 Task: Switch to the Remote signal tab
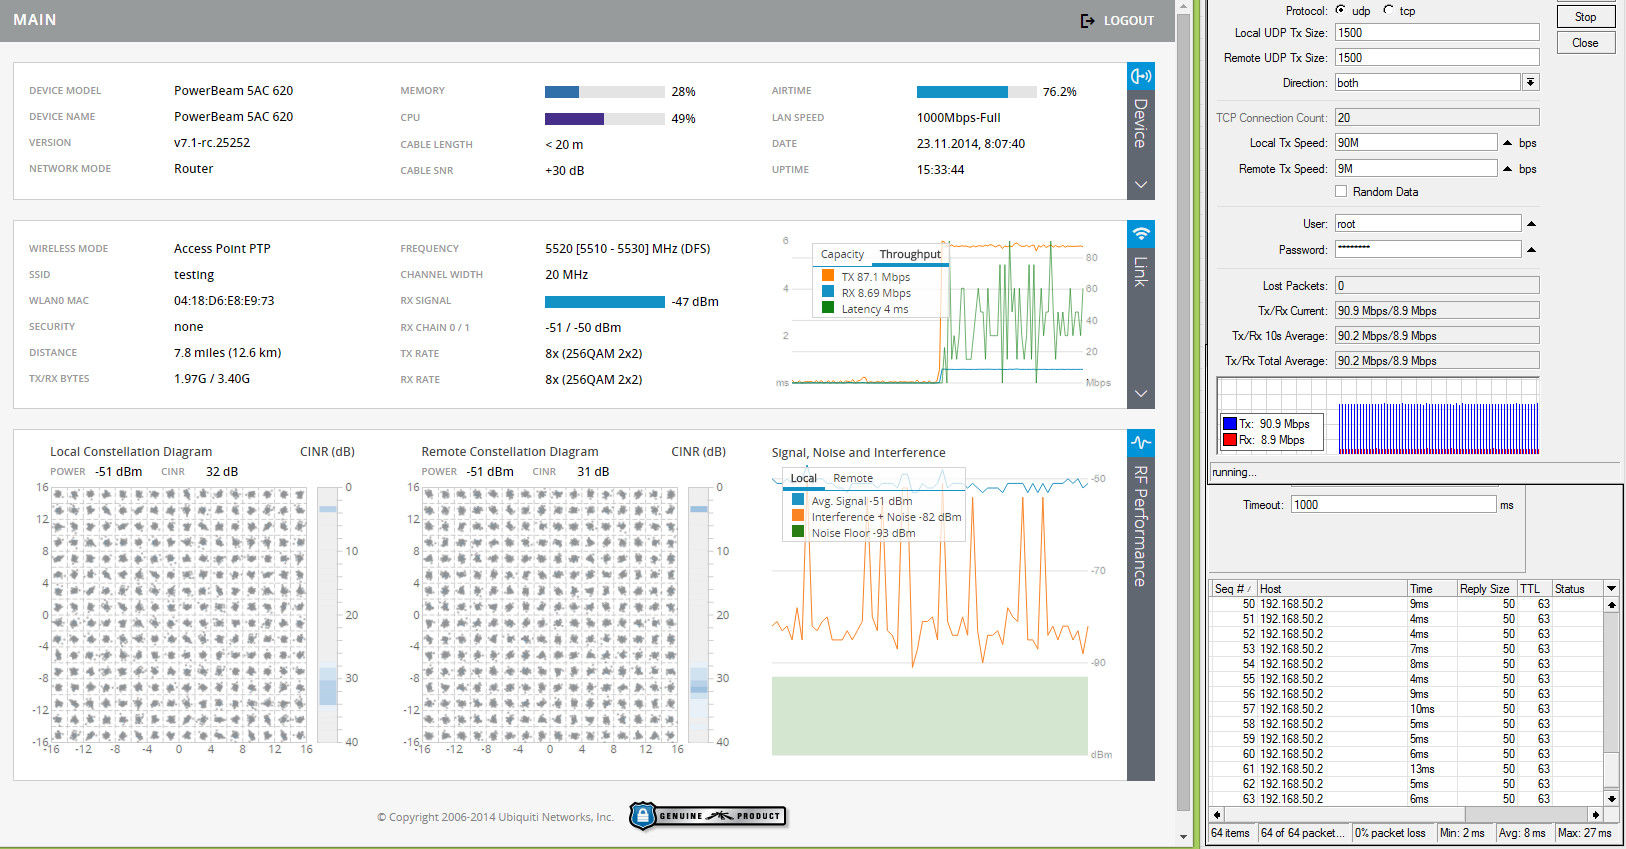[x=853, y=479]
